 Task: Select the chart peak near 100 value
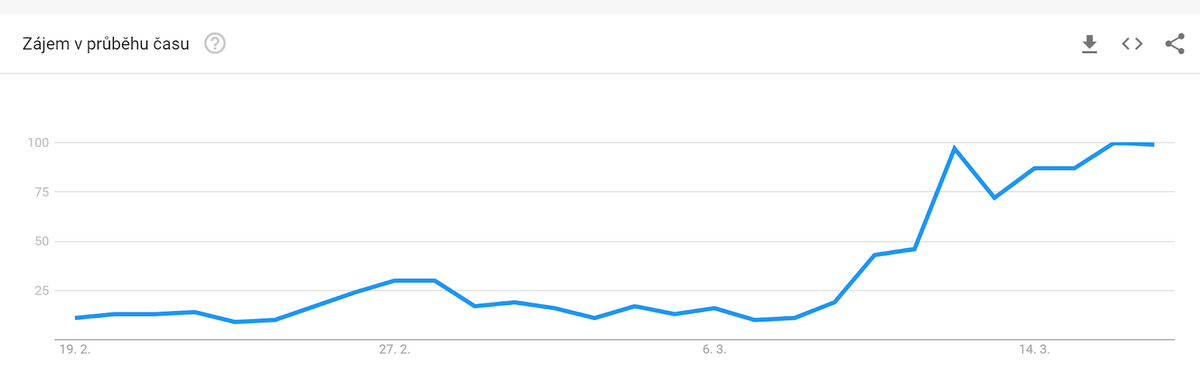click(1114, 143)
